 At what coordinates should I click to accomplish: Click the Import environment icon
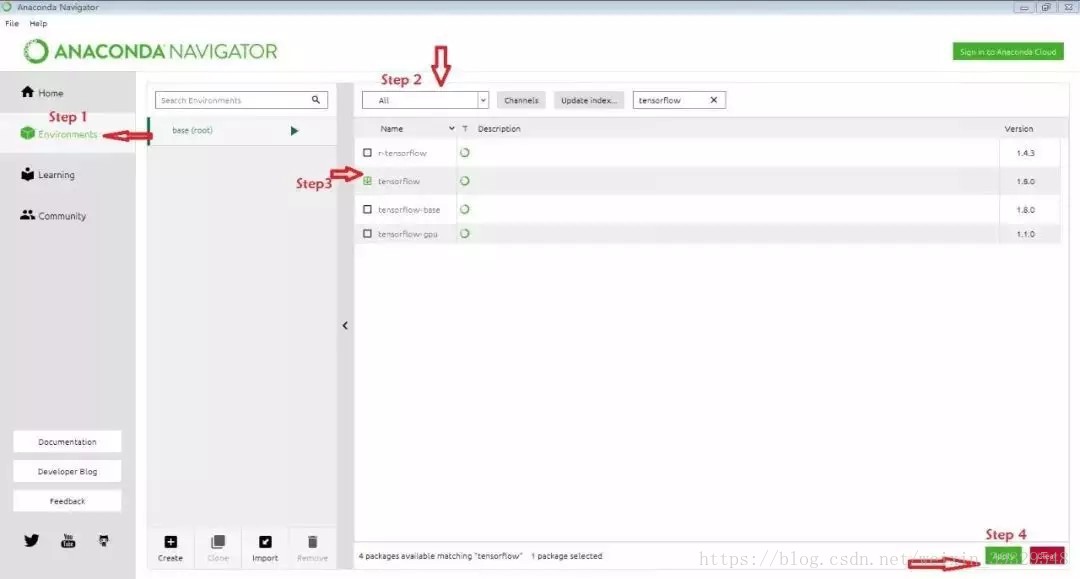click(265, 542)
